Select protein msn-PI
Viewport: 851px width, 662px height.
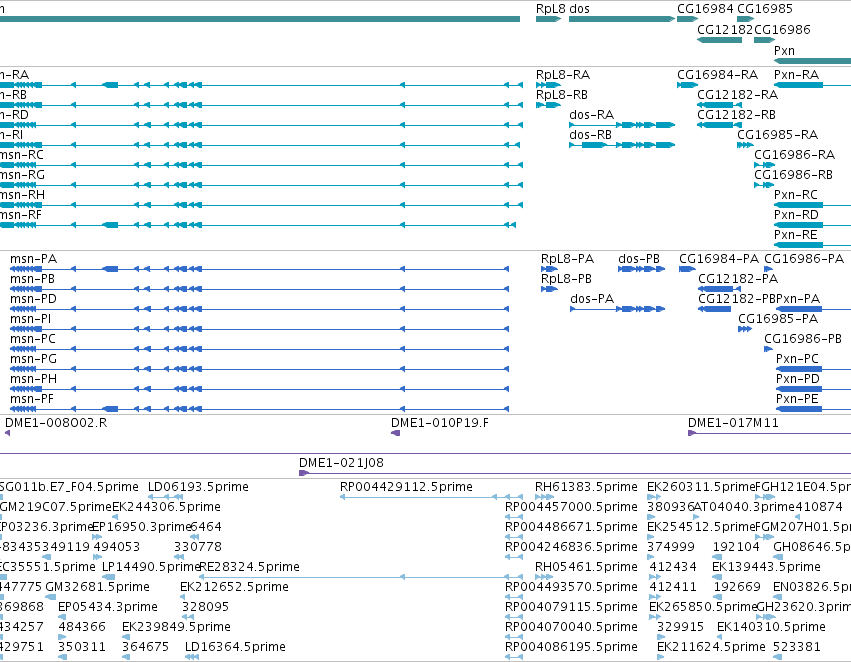point(31,319)
